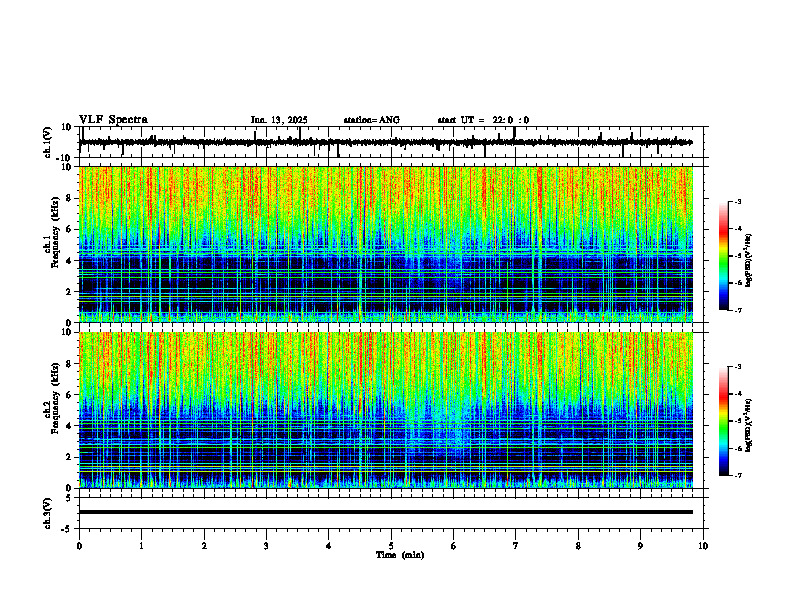
Task: Click the "4" kHz tick label on ch.2 spectrogram
Action: pos(69,426)
